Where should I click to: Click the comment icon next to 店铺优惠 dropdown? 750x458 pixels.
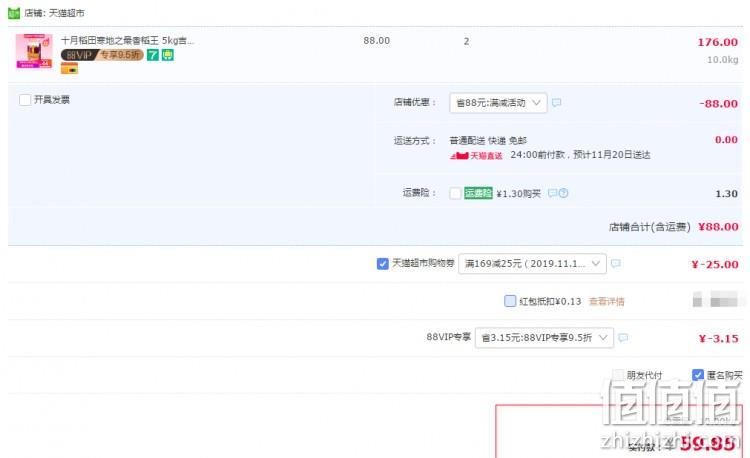coord(556,102)
